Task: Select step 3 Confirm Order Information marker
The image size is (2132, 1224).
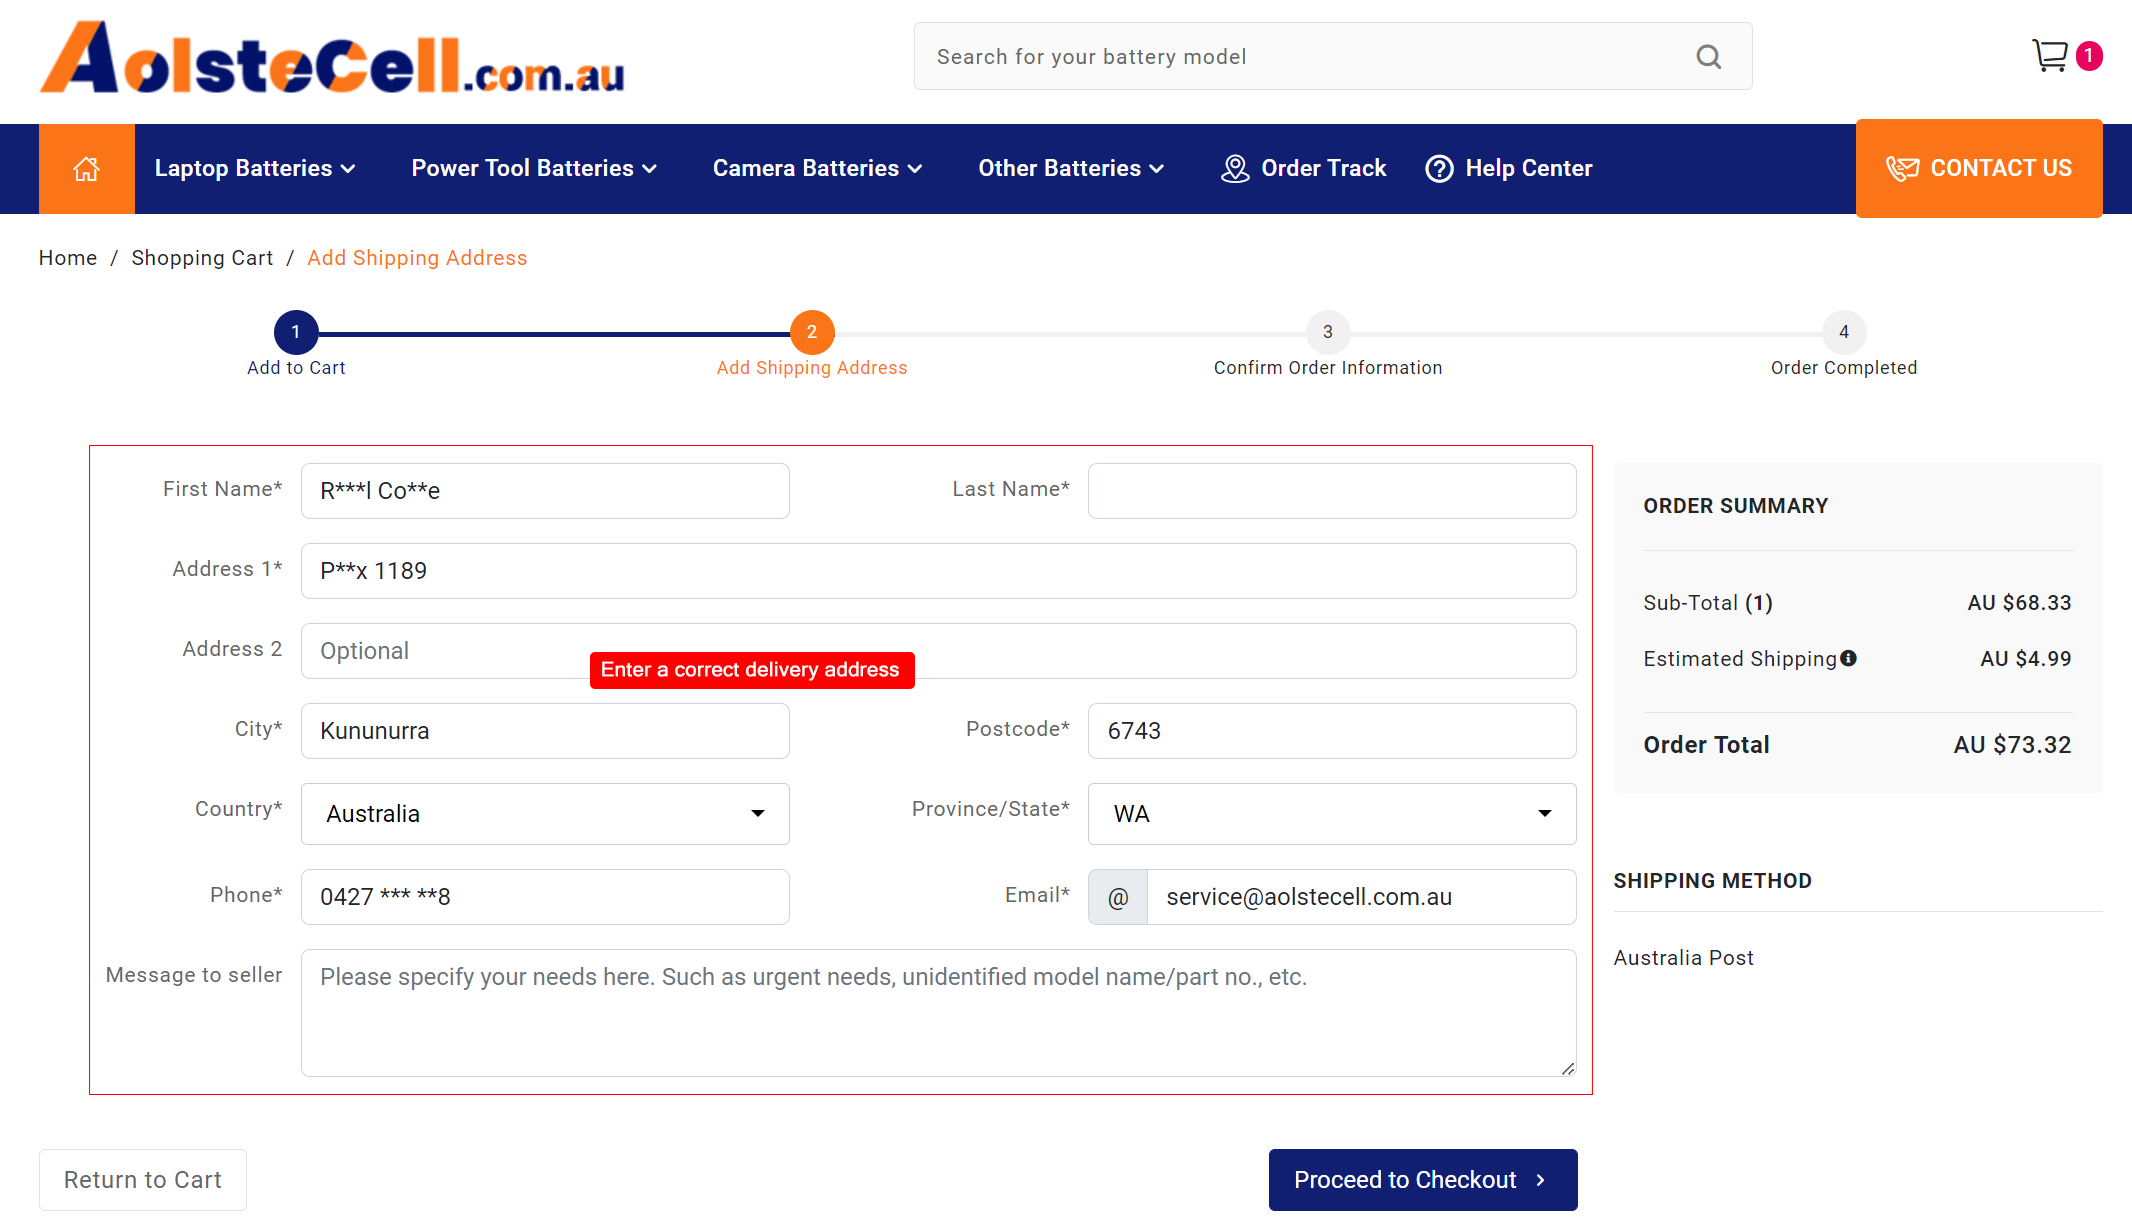Action: coord(1328,332)
